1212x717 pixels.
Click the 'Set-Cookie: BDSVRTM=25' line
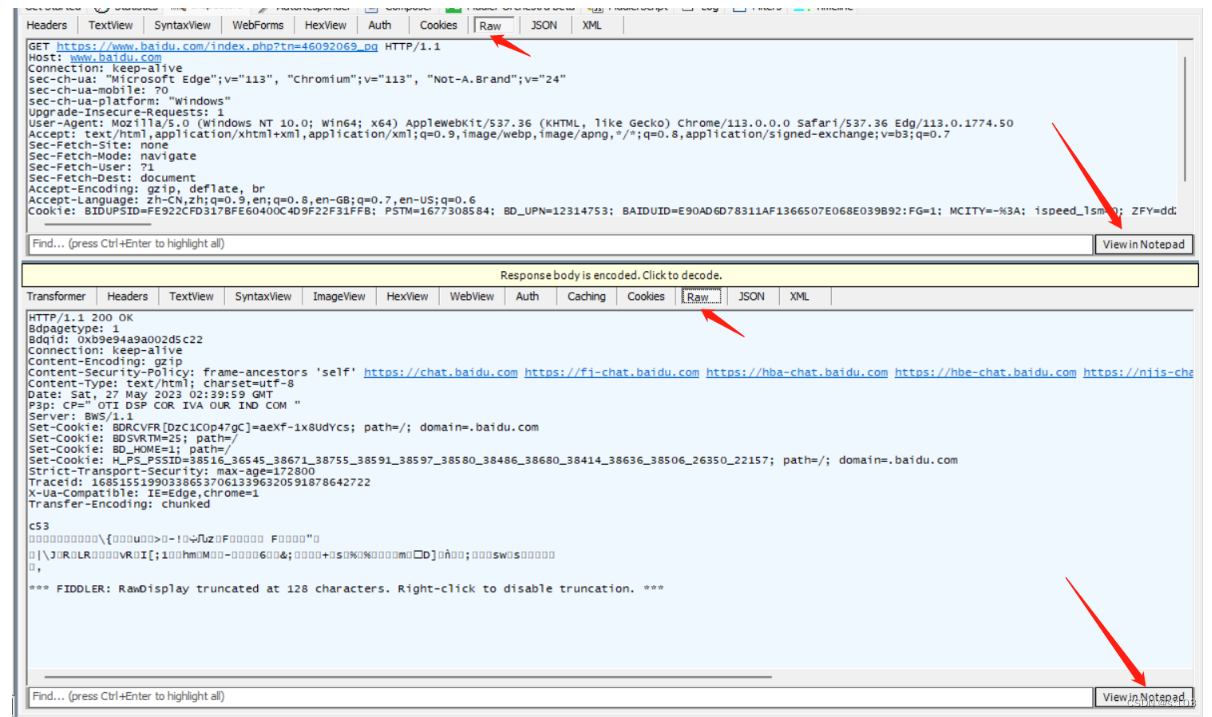(x=133, y=438)
